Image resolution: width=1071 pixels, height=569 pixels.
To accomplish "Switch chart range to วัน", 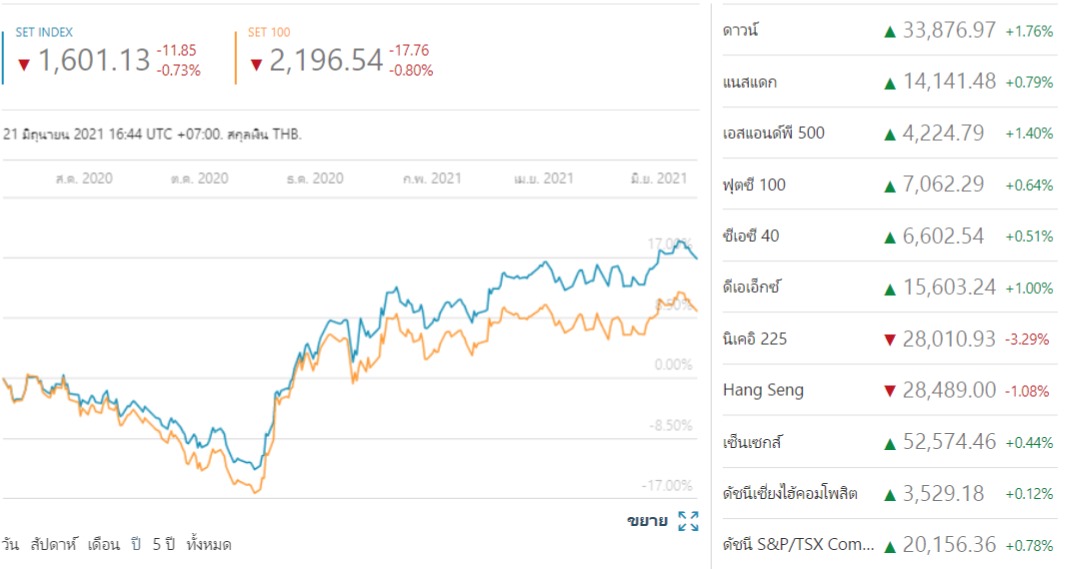I will tap(10, 545).
